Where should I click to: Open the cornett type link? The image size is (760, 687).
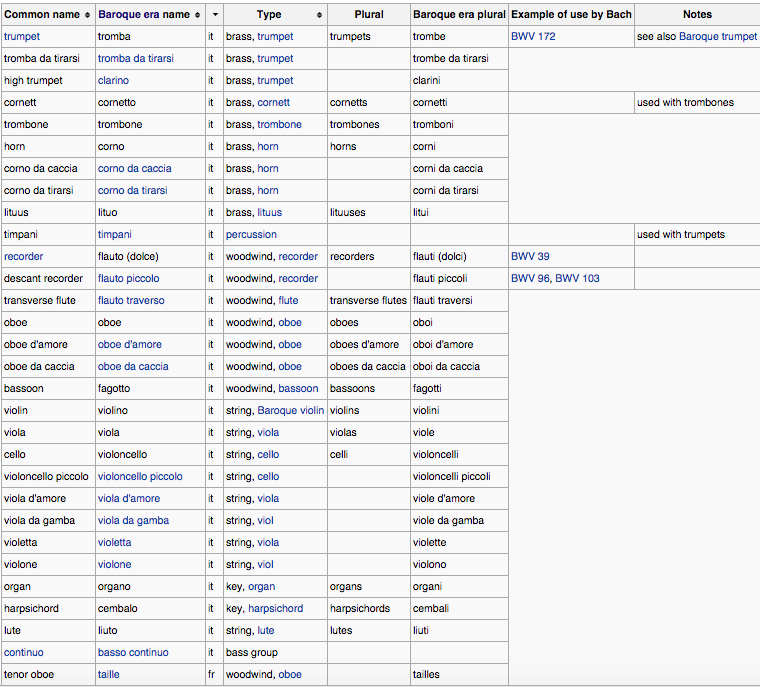coord(273,103)
